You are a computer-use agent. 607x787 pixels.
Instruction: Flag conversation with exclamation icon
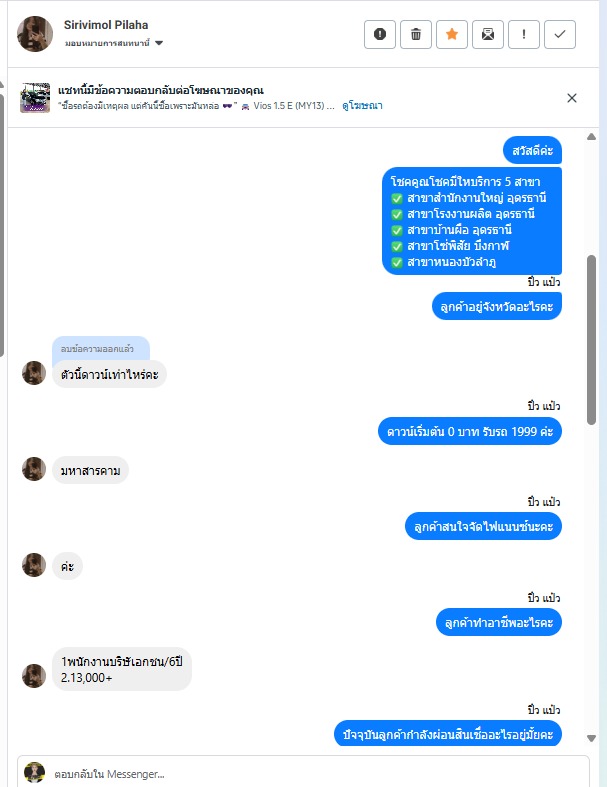(x=524, y=34)
